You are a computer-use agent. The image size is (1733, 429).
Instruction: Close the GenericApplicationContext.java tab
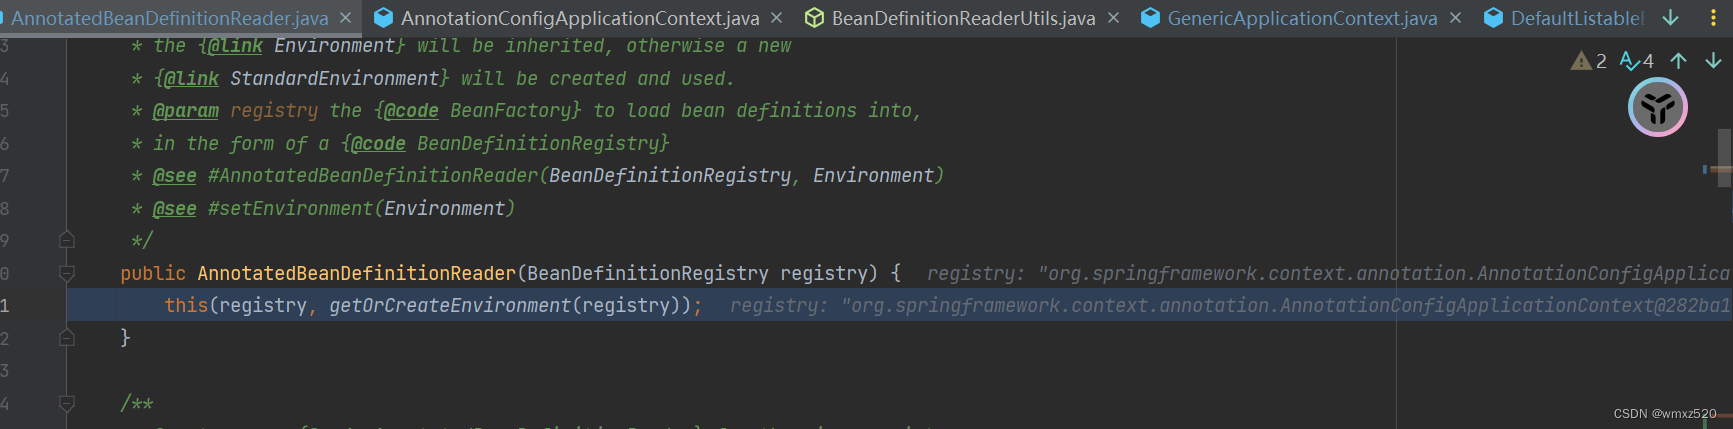click(1455, 18)
